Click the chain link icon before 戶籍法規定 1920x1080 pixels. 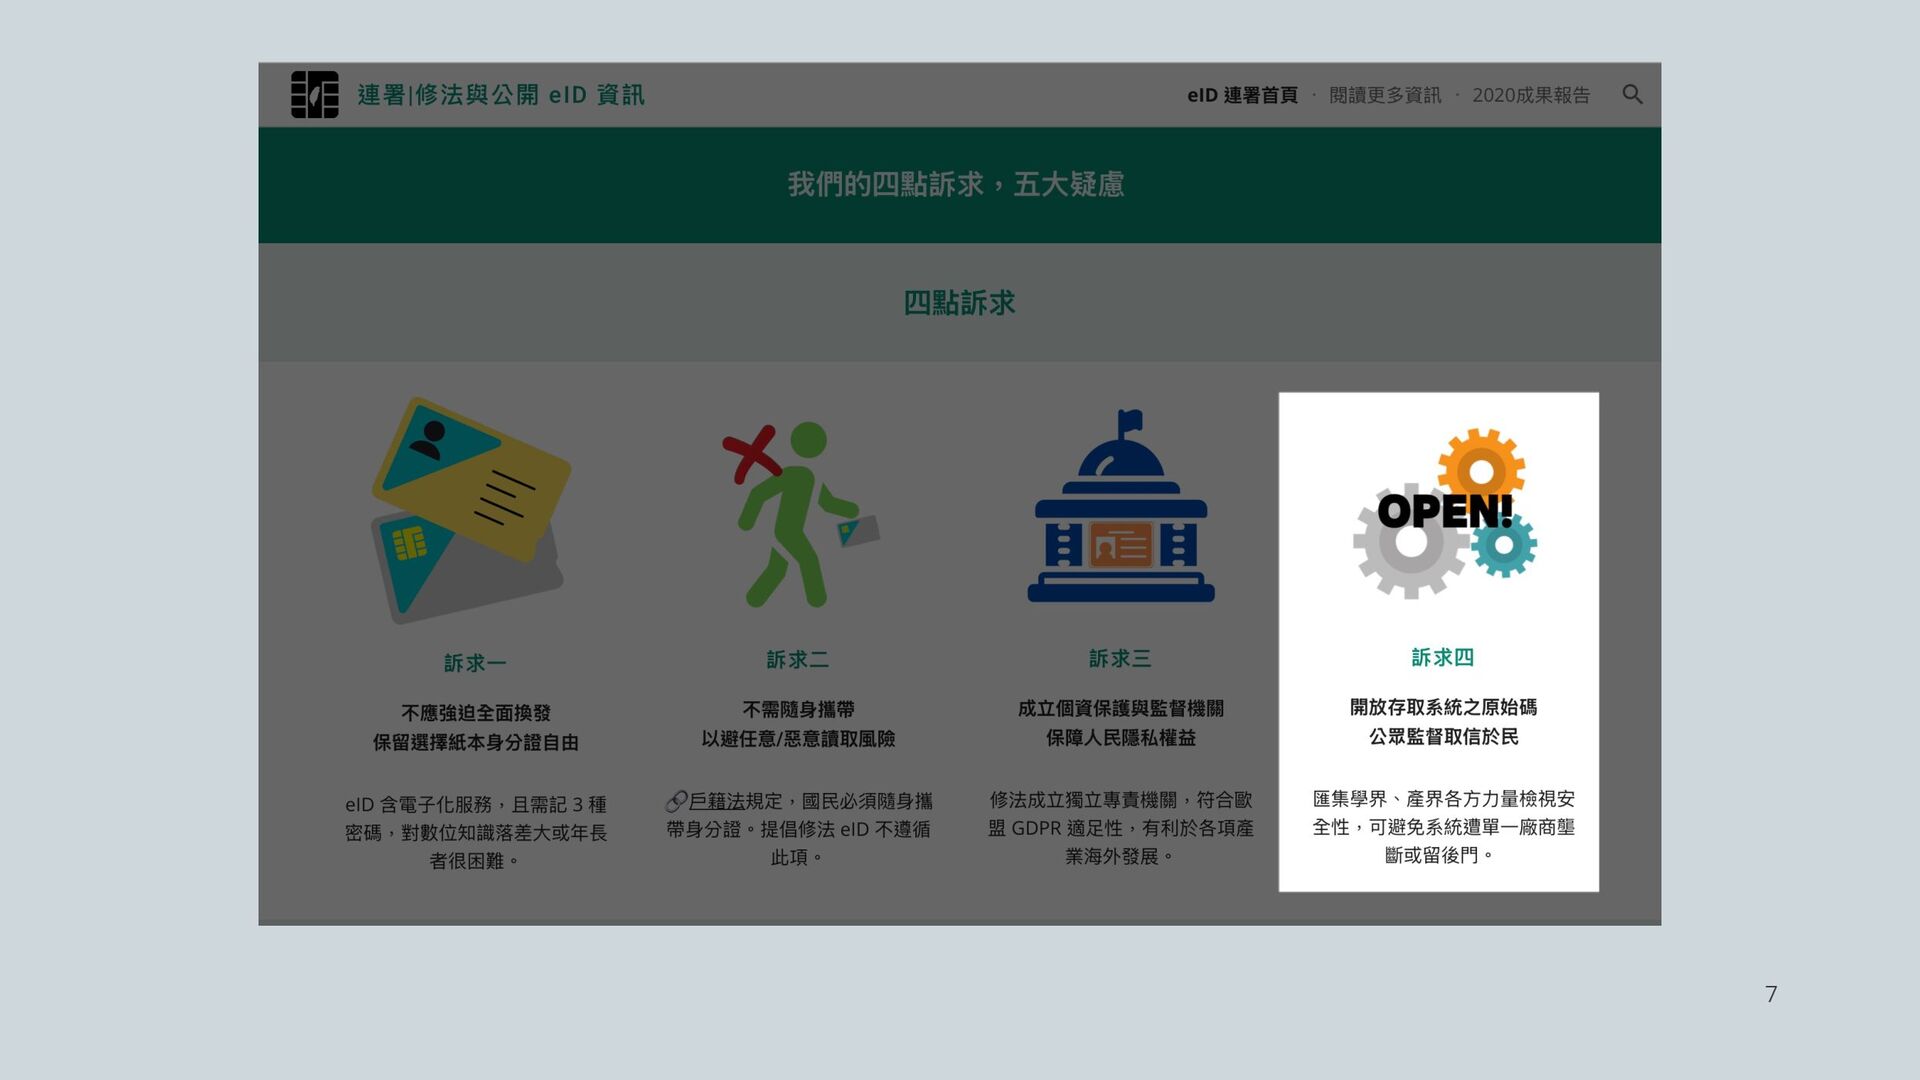tap(676, 802)
